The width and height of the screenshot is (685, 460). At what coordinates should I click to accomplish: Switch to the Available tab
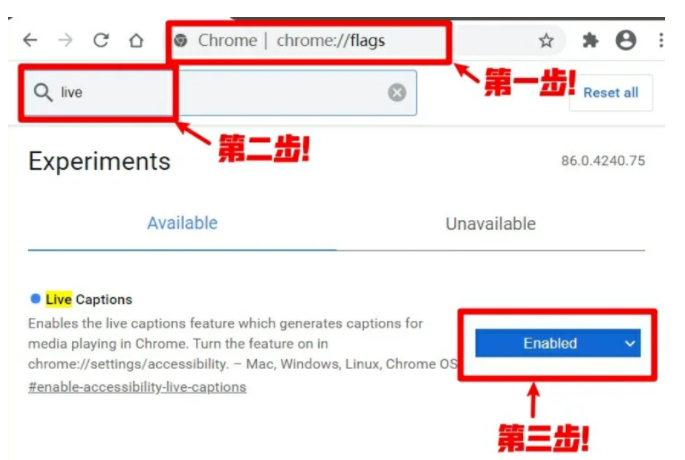tap(182, 223)
